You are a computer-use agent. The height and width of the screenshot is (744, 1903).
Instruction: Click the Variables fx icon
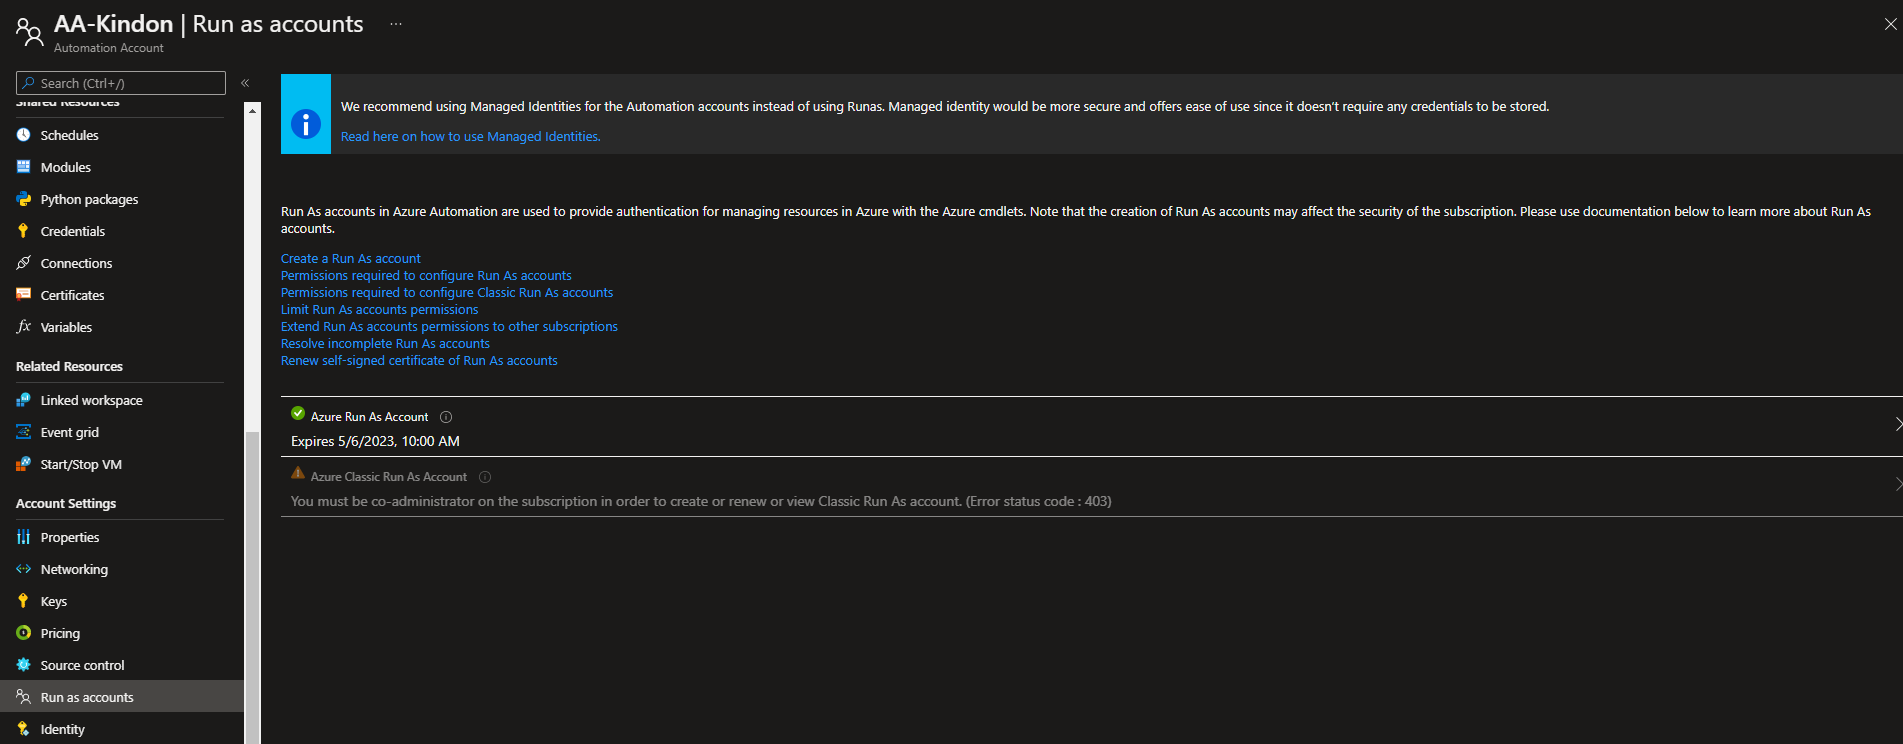pyautogui.click(x=23, y=327)
